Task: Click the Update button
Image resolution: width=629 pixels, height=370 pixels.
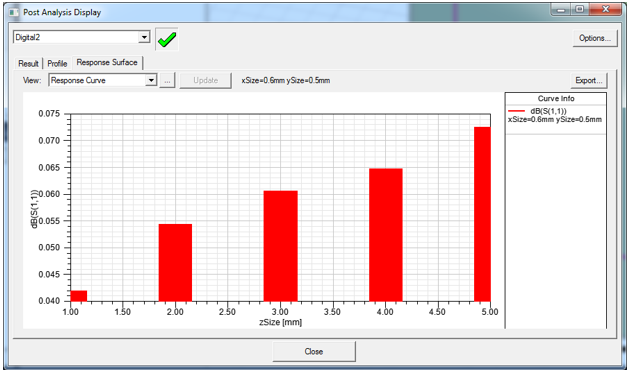Action: (x=205, y=80)
